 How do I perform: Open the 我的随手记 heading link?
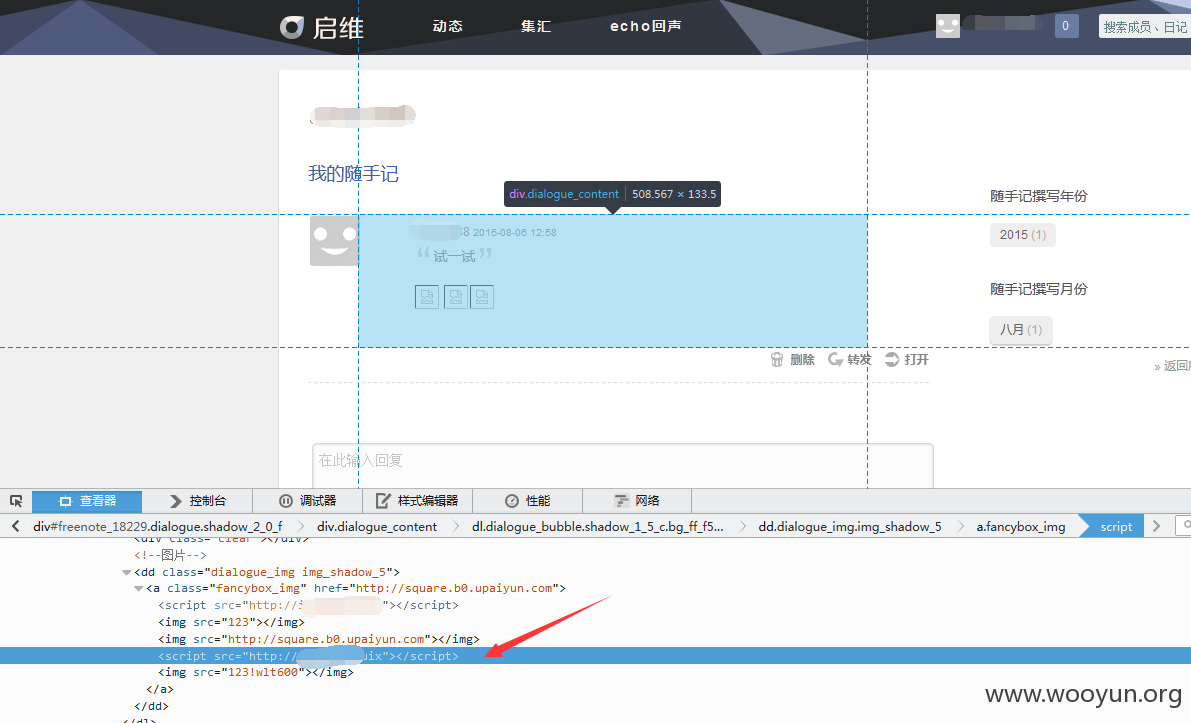pyautogui.click(x=353, y=173)
